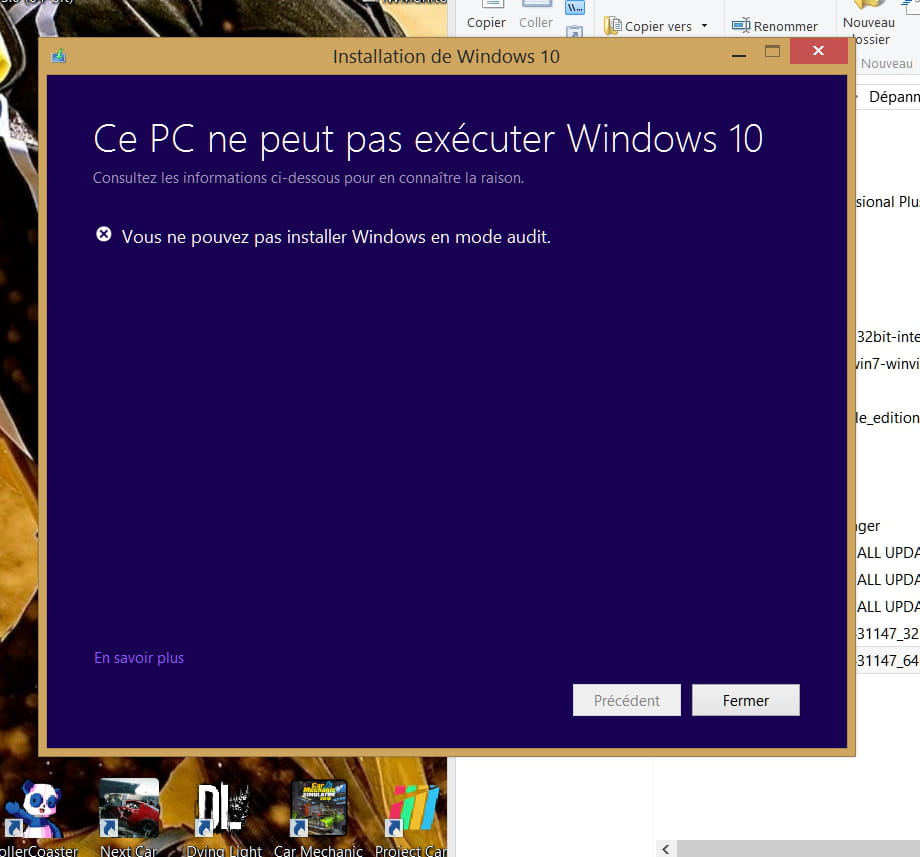
Task: Click the Explorer horizontal scrollbar left arrow
Action: click(665, 849)
